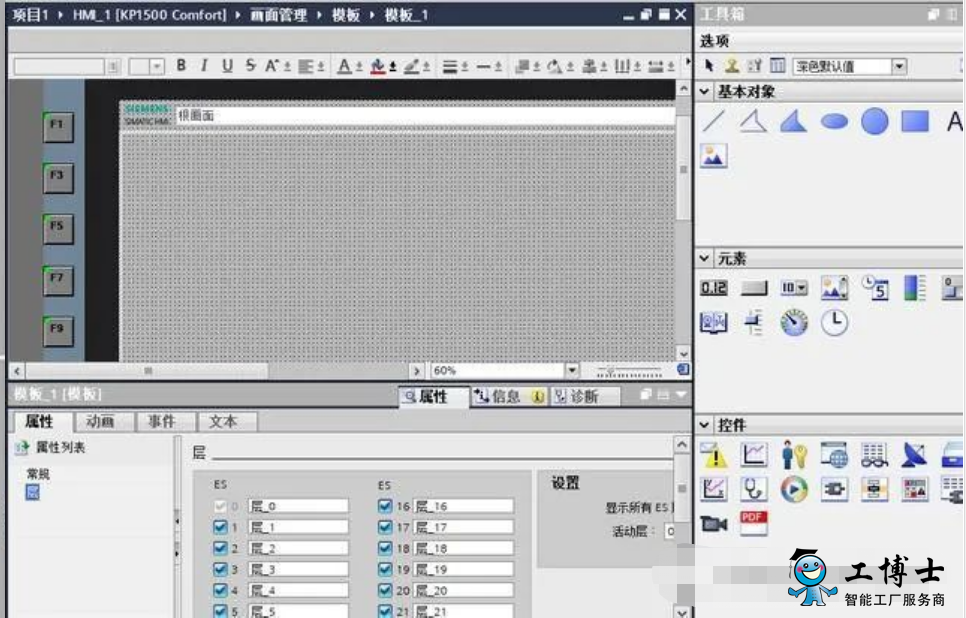Toggle the ES checkbox for 层_1
This screenshot has height=618, width=966.
click(x=220, y=527)
